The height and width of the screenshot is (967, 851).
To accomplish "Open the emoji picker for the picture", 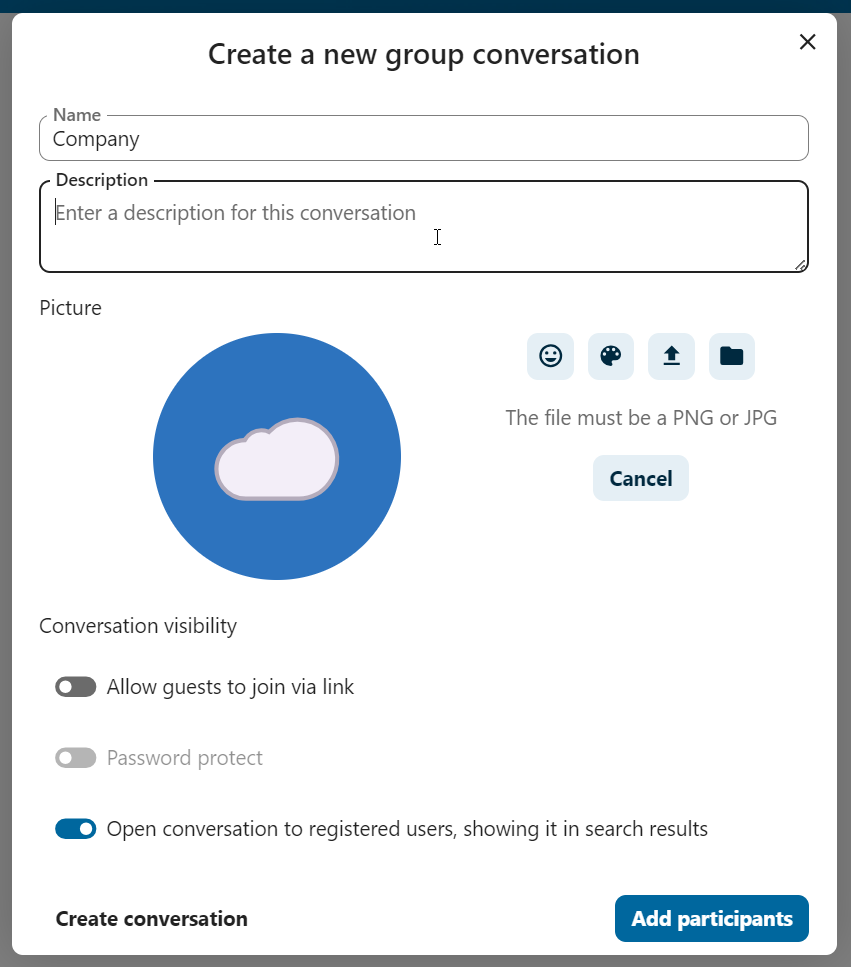I will pos(550,356).
